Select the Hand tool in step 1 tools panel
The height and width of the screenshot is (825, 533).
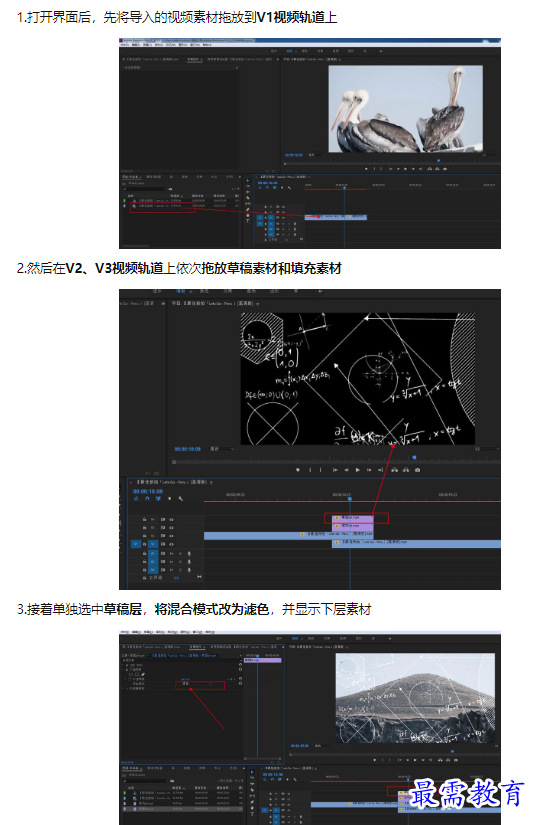(247, 215)
